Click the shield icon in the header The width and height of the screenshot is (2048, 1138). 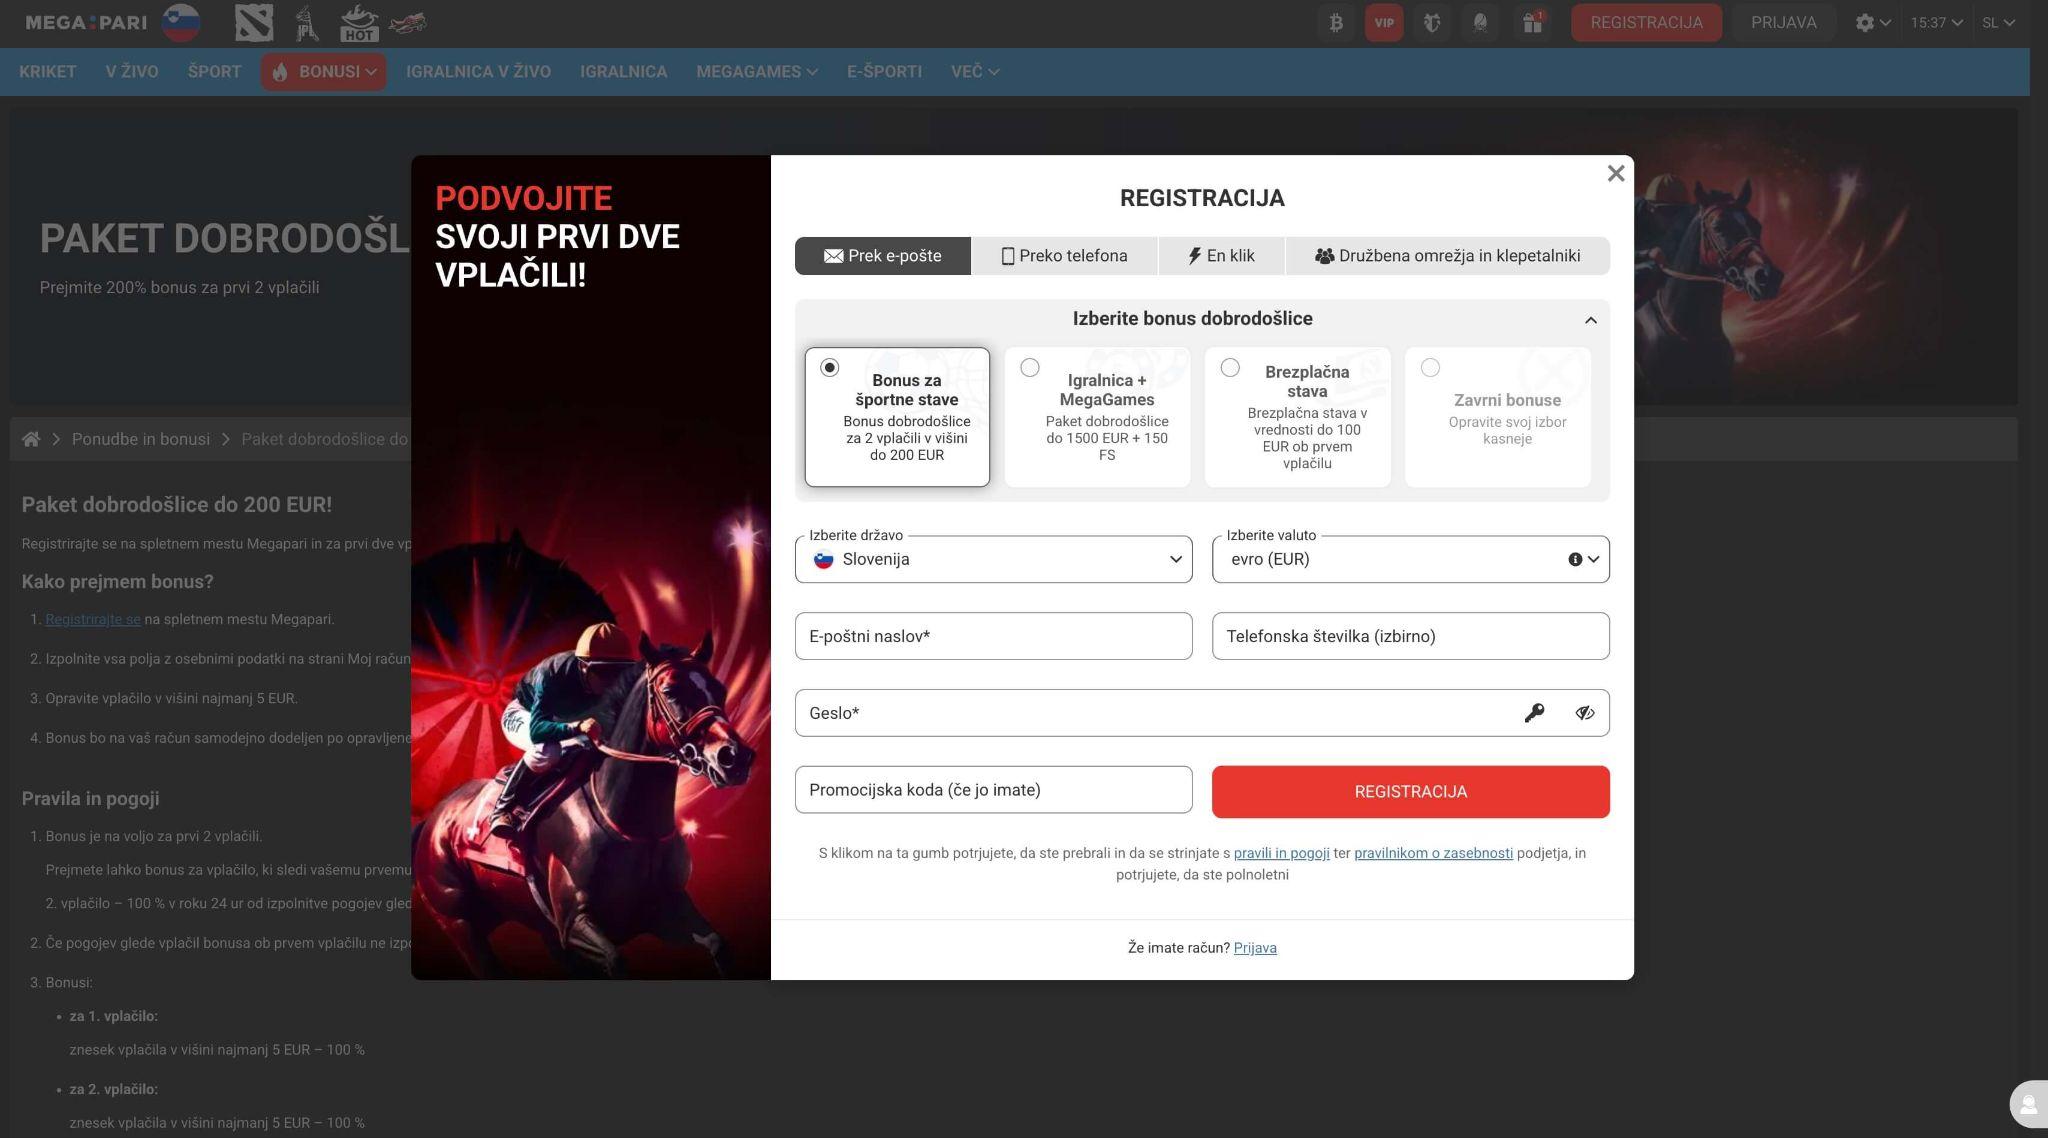point(1432,22)
